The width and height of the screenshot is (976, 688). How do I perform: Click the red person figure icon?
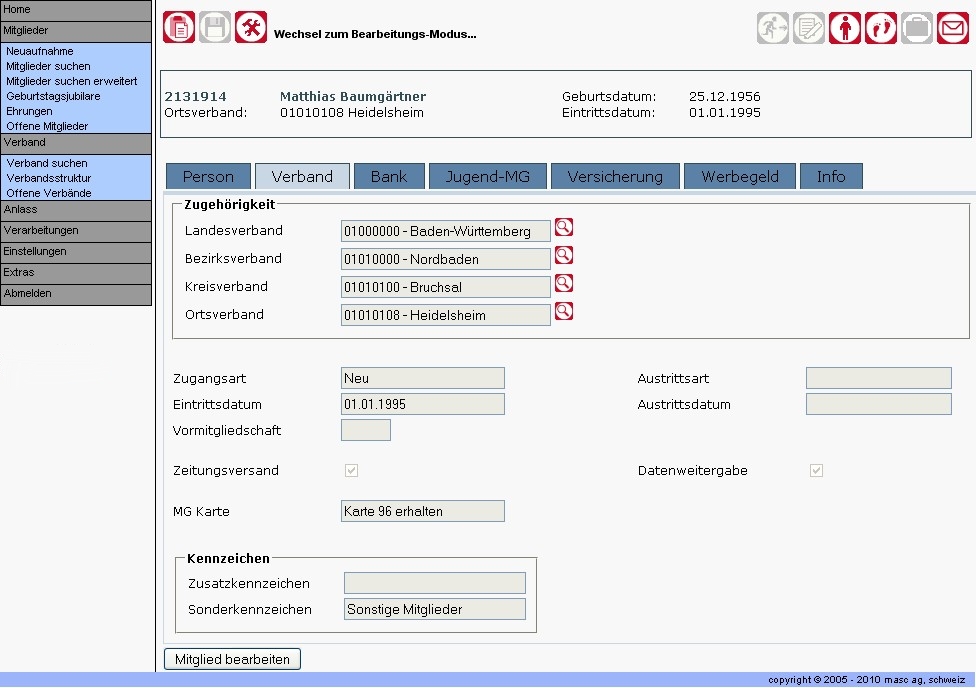[x=845, y=27]
